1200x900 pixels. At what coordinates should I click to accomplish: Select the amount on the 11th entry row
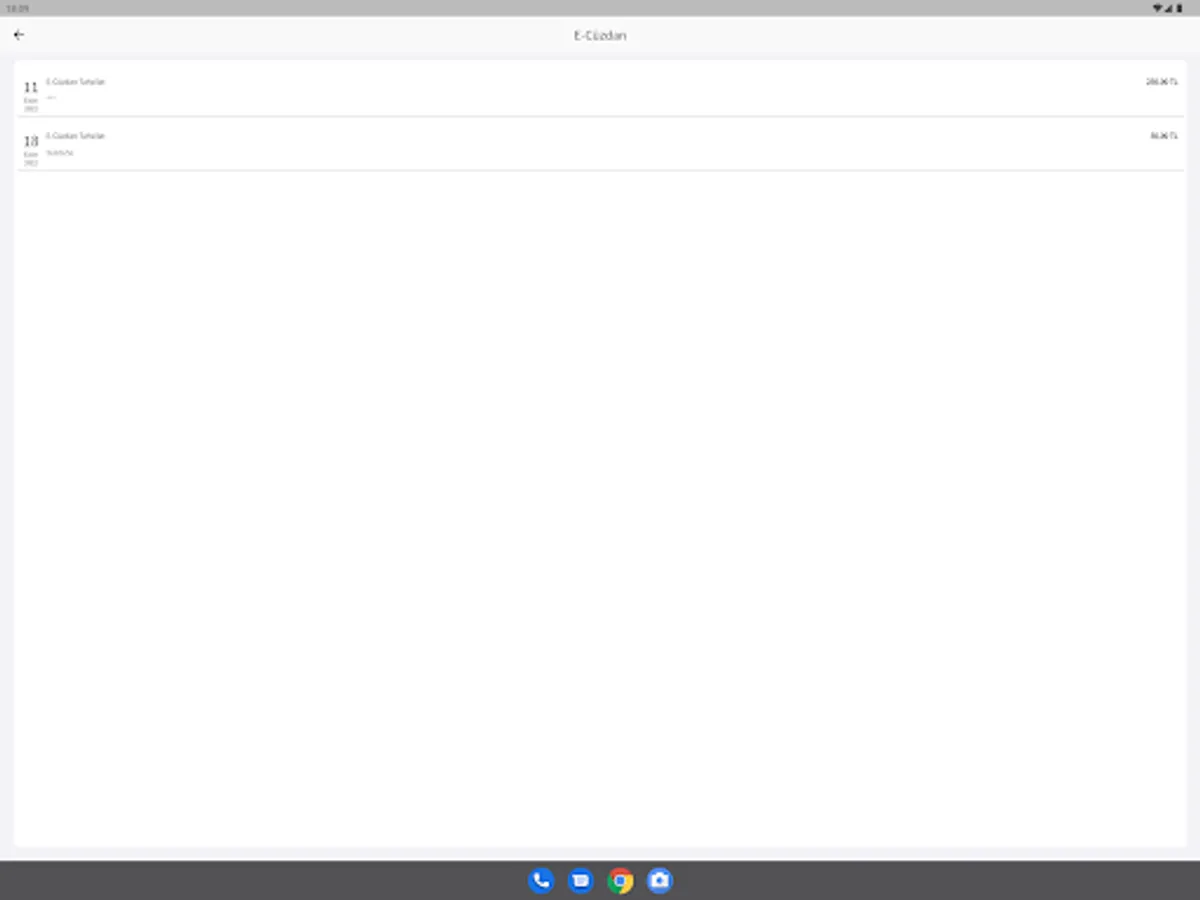1161,82
